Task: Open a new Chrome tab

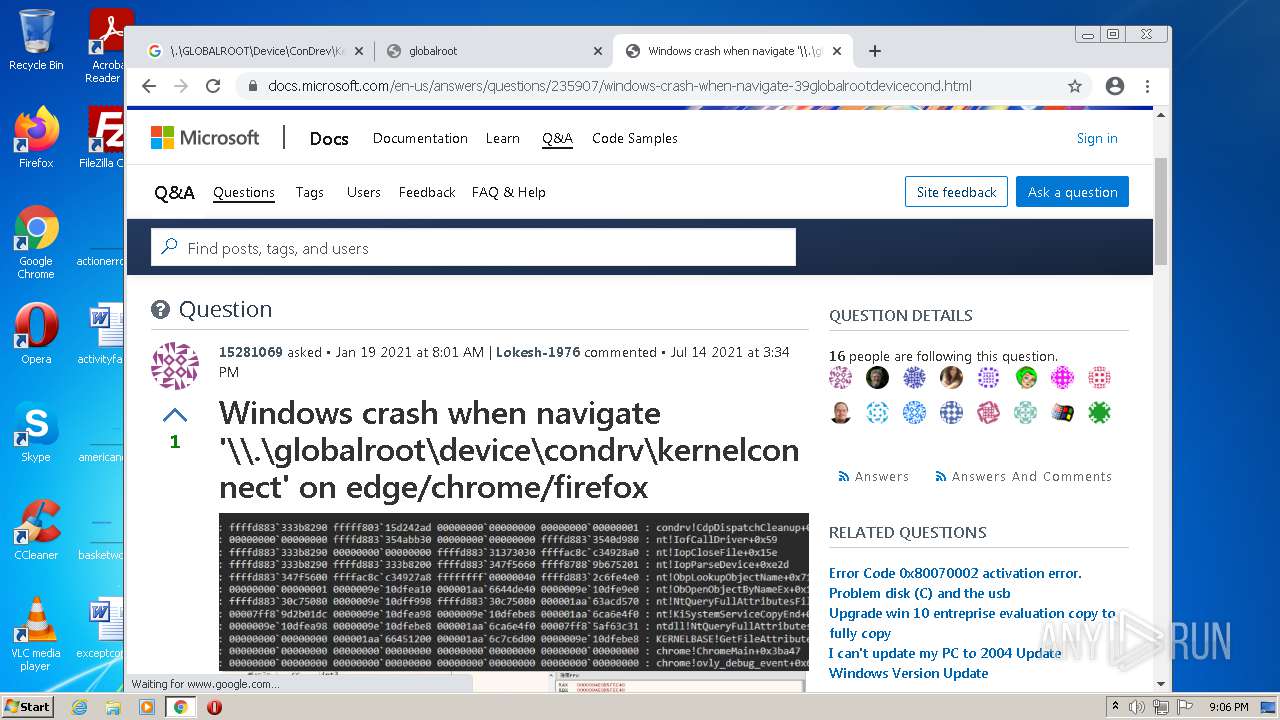Action: [x=875, y=51]
